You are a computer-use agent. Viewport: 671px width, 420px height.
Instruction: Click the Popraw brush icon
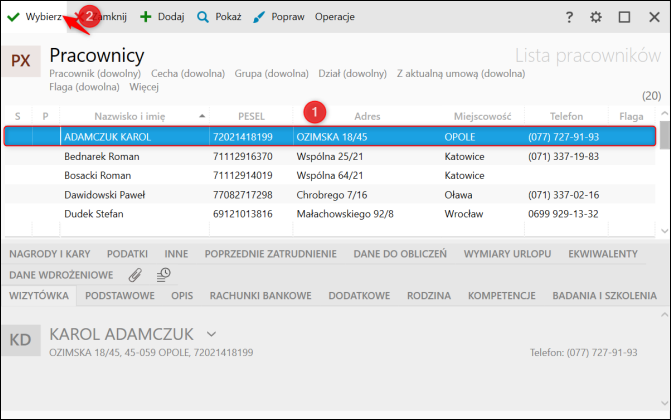[x=258, y=17]
